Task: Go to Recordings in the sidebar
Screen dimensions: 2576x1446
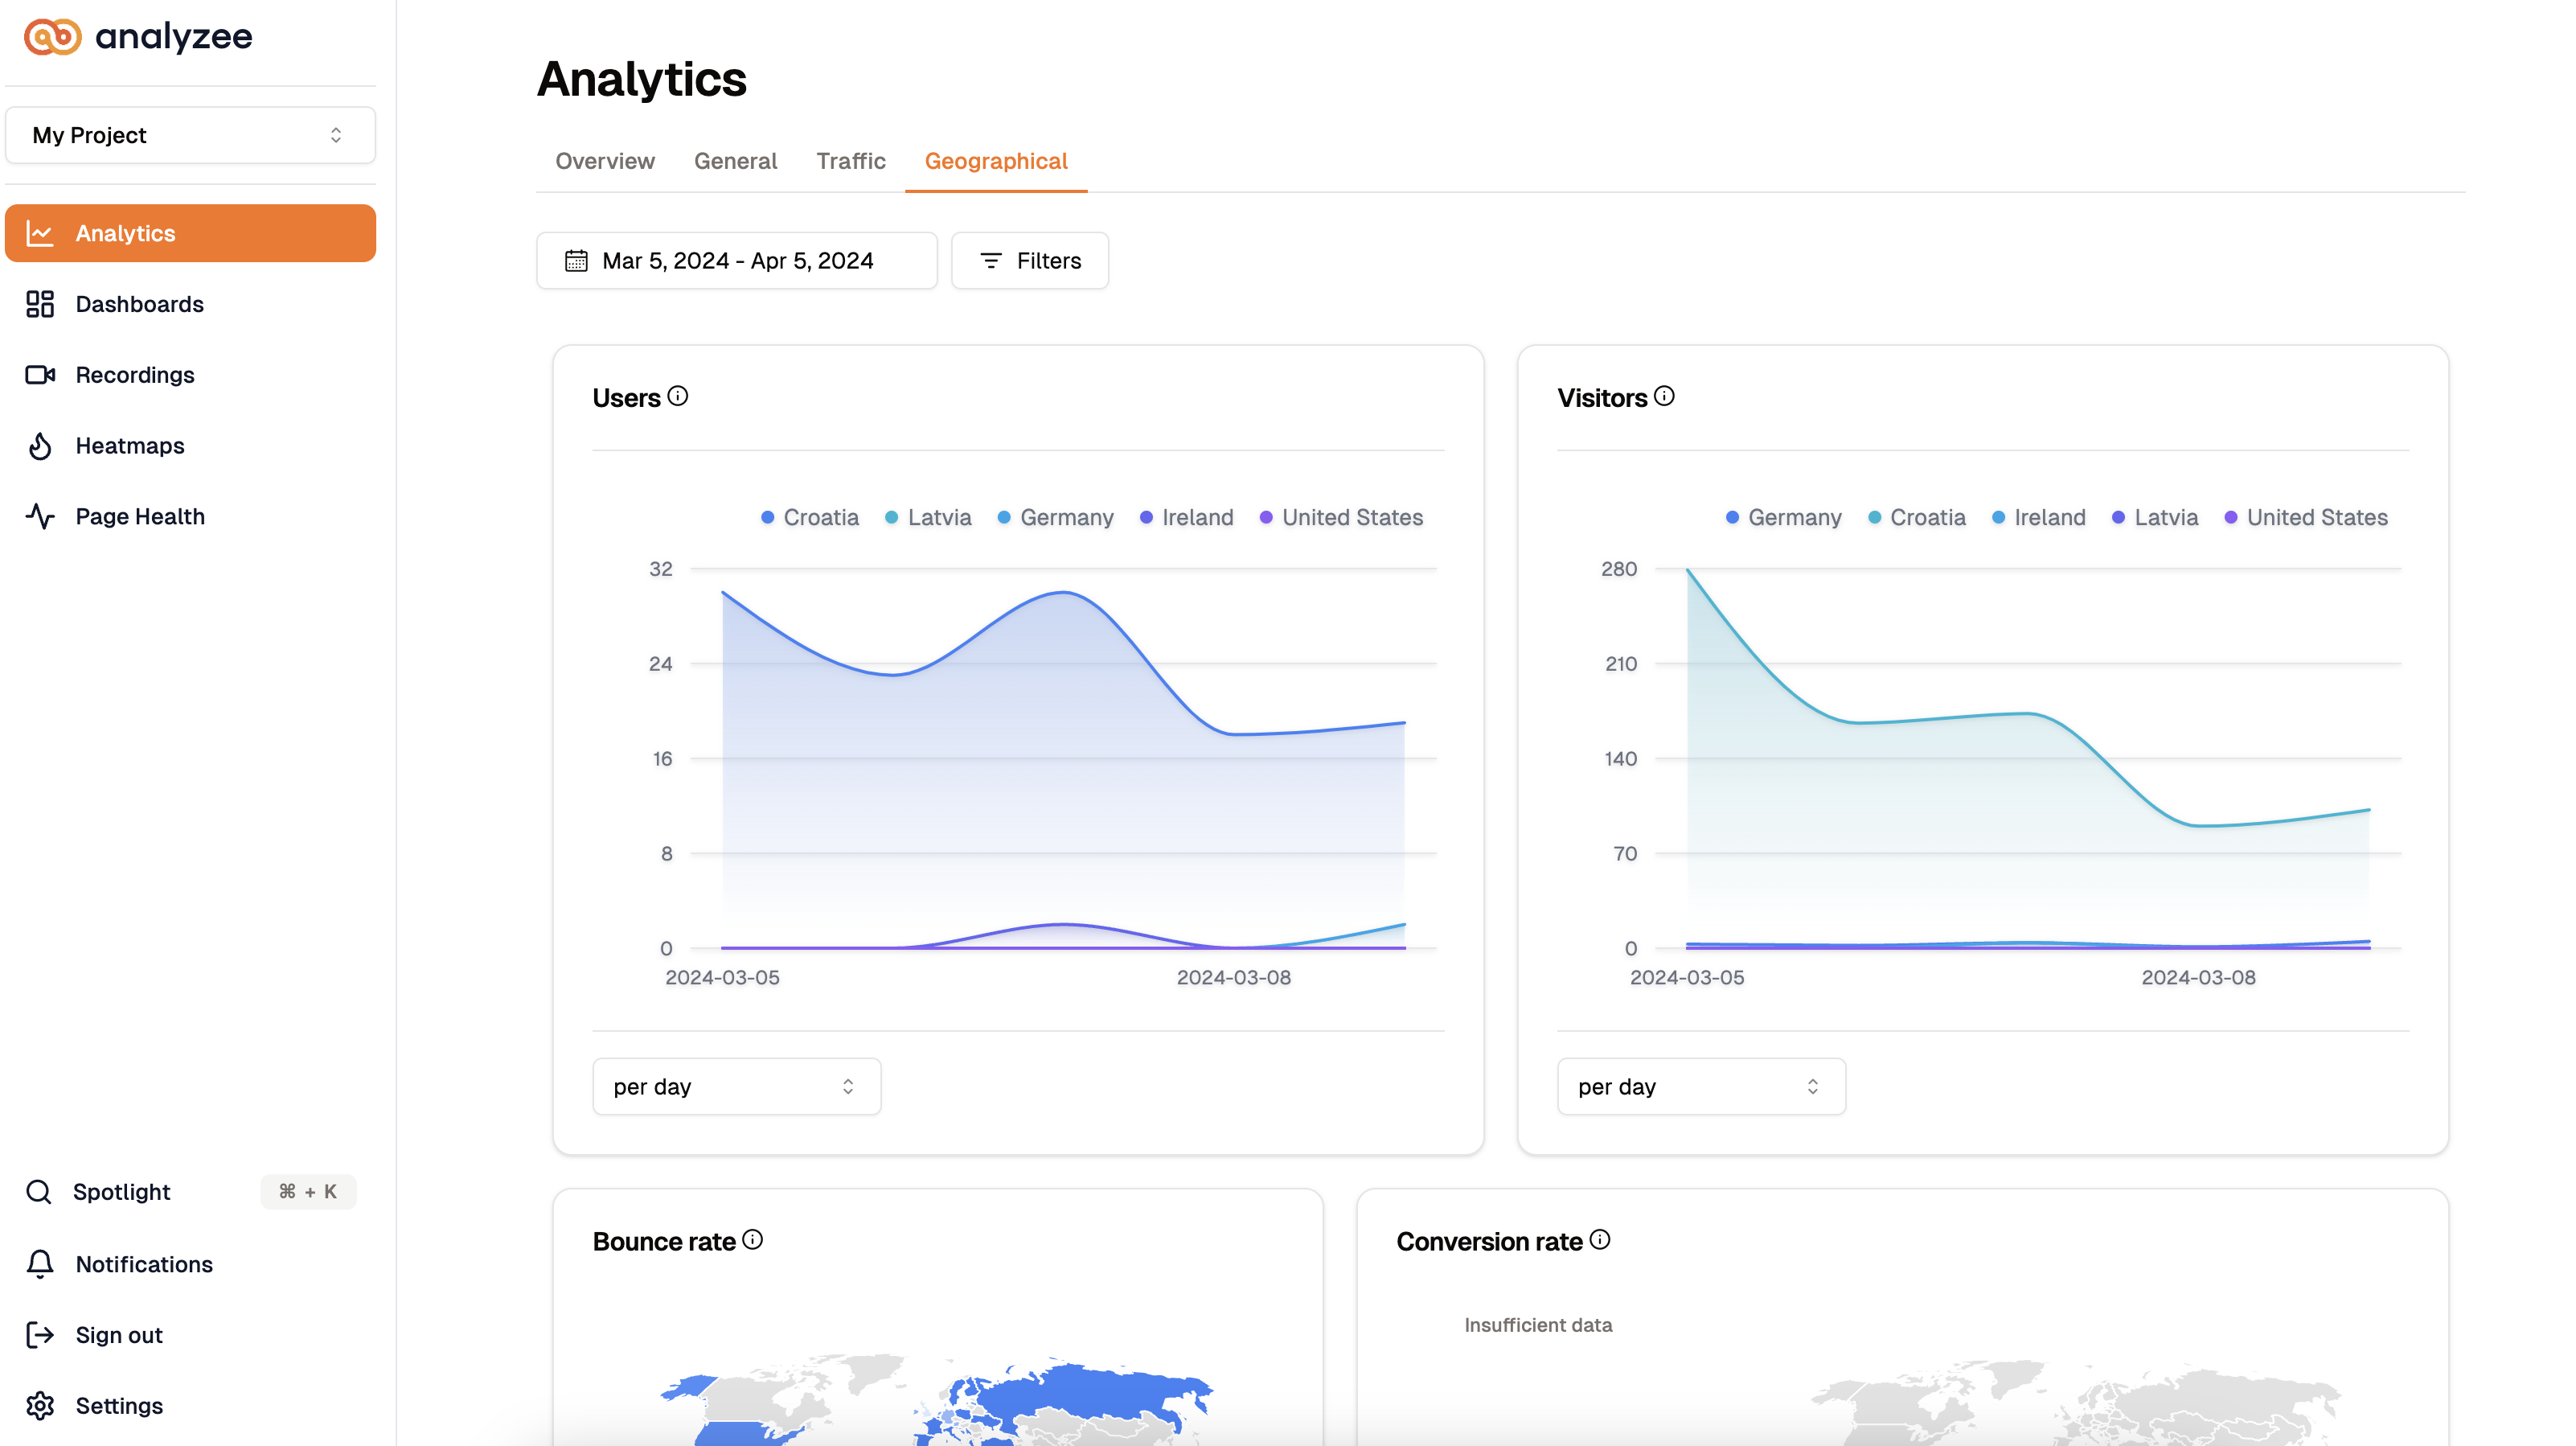Action: (190, 375)
